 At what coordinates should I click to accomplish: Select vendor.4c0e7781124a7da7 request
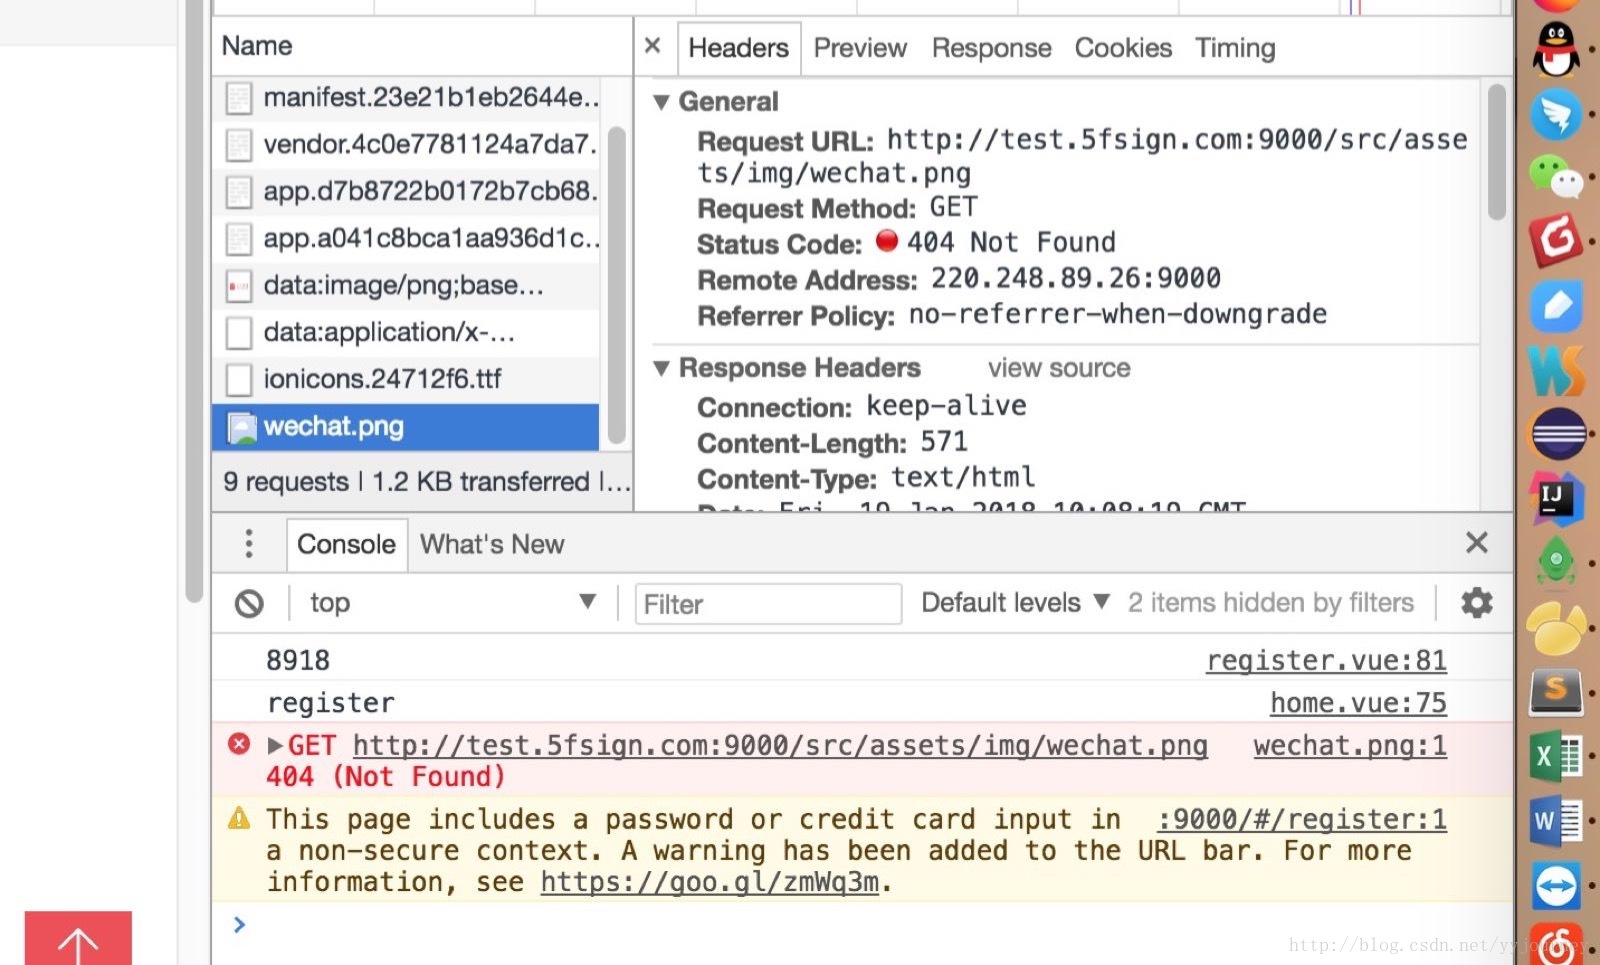(x=406, y=145)
